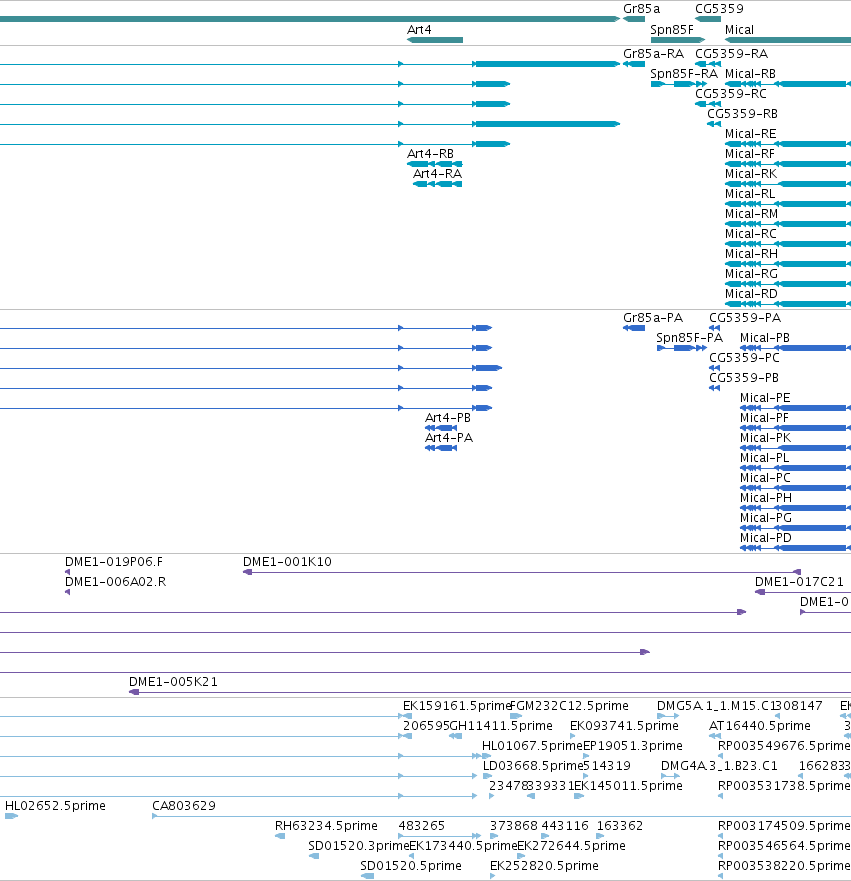Screen dimensions: 851x881
Task: Select protein CG5359-PA
Action: tap(715, 328)
